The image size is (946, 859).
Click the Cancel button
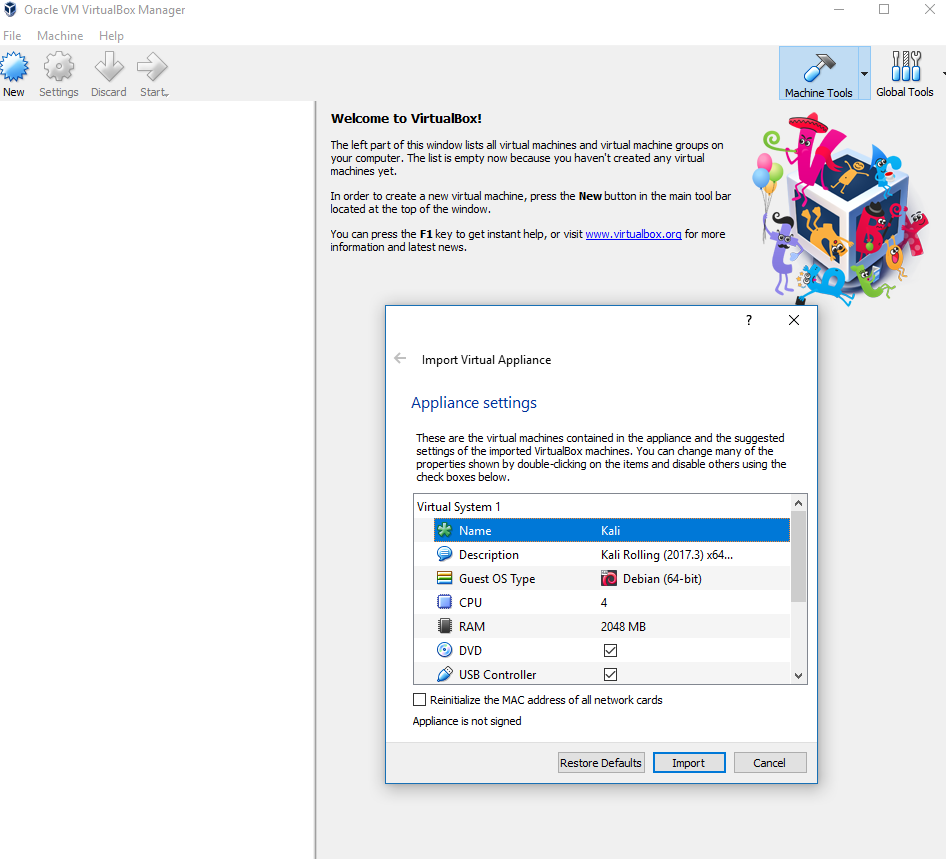(x=770, y=762)
